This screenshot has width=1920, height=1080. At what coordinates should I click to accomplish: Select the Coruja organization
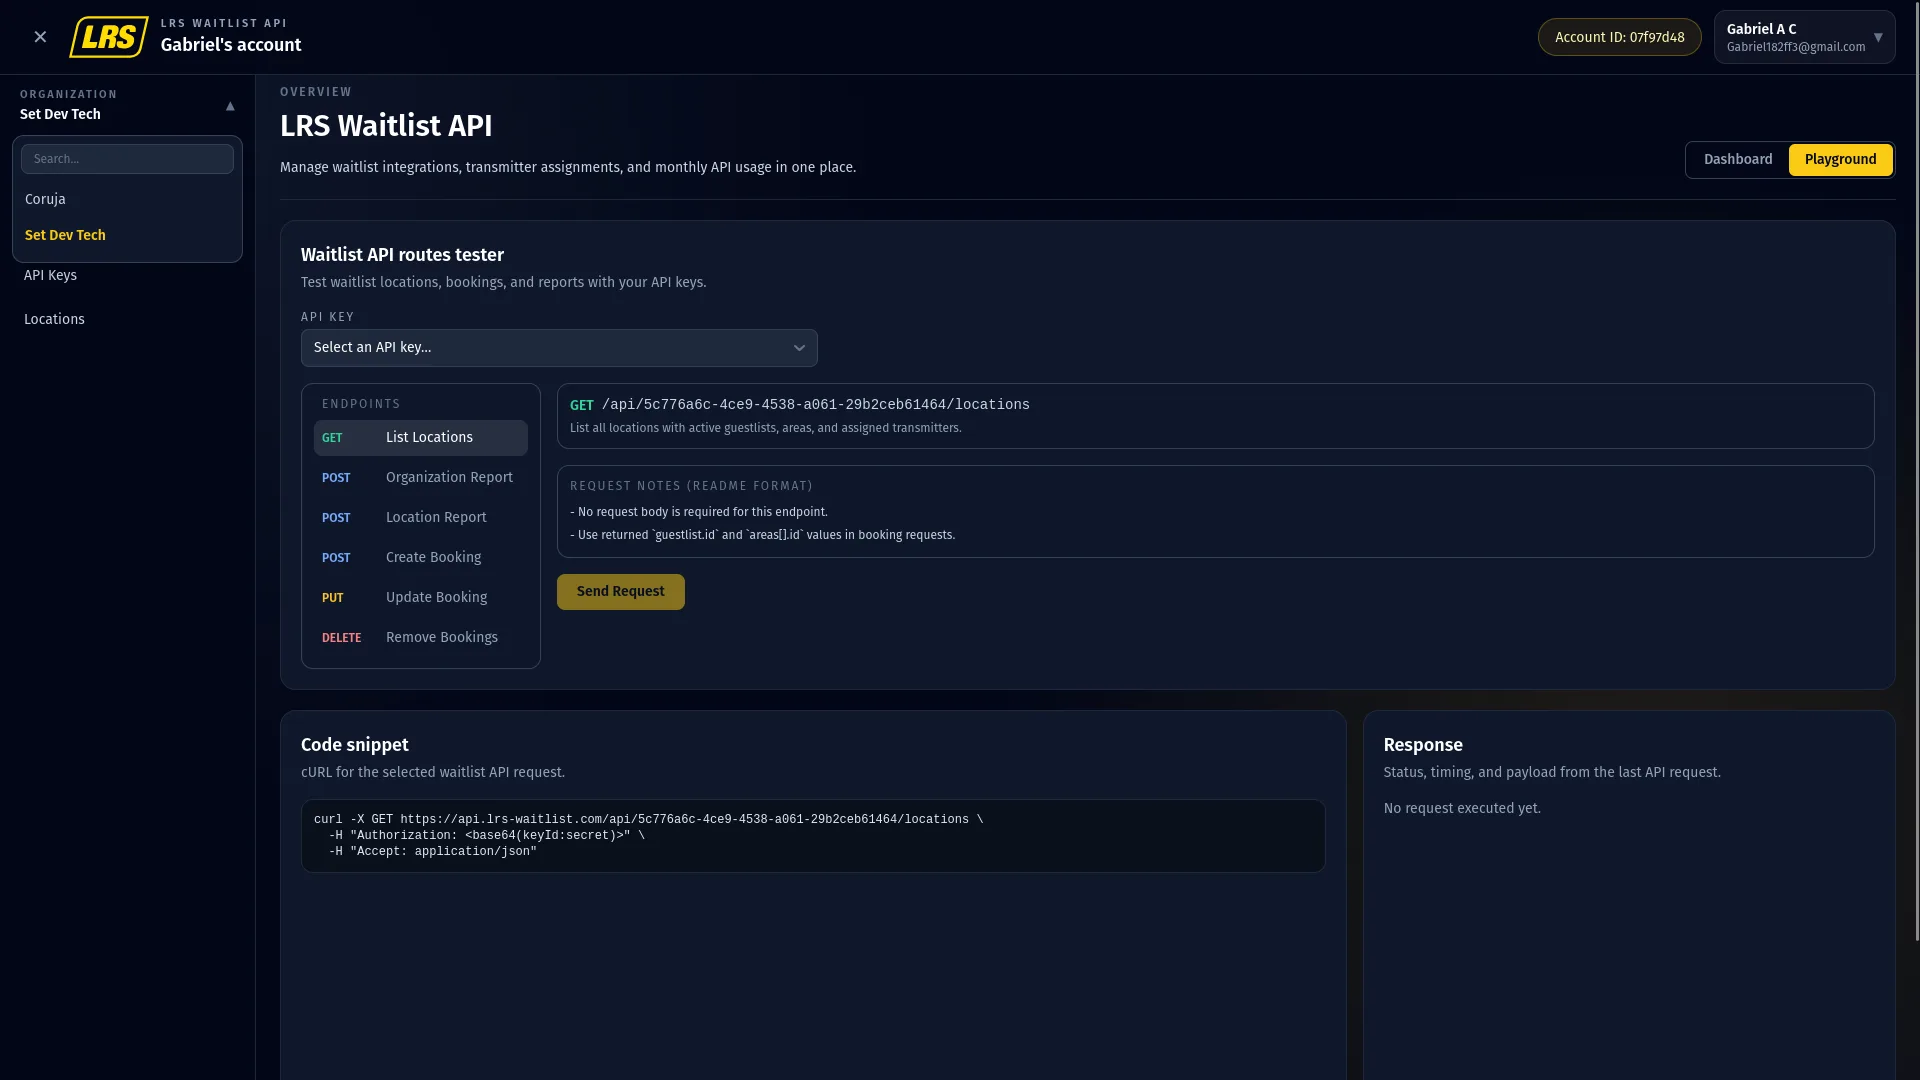(x=127, y=199)
